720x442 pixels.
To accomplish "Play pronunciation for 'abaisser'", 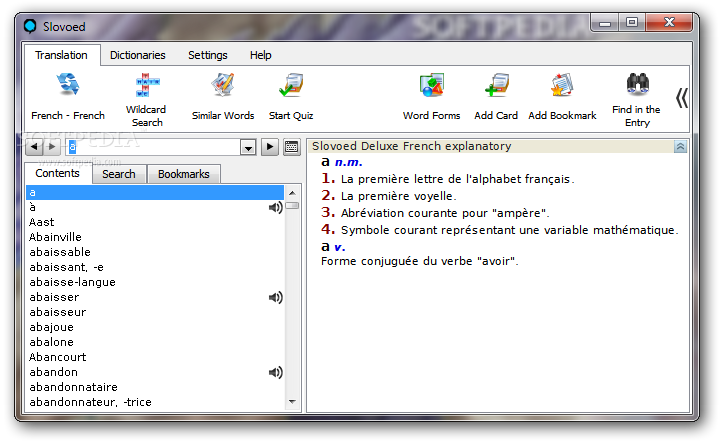I will click(276, 297).
